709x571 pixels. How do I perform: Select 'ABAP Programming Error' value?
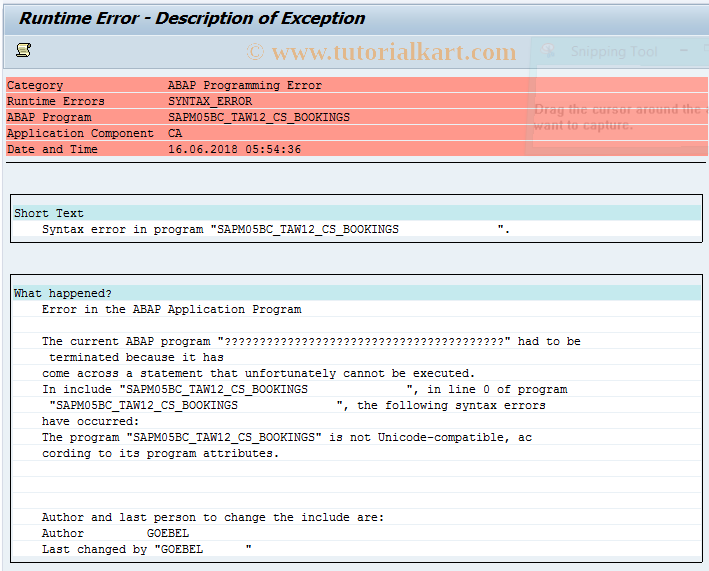click(x=245, y=85)
